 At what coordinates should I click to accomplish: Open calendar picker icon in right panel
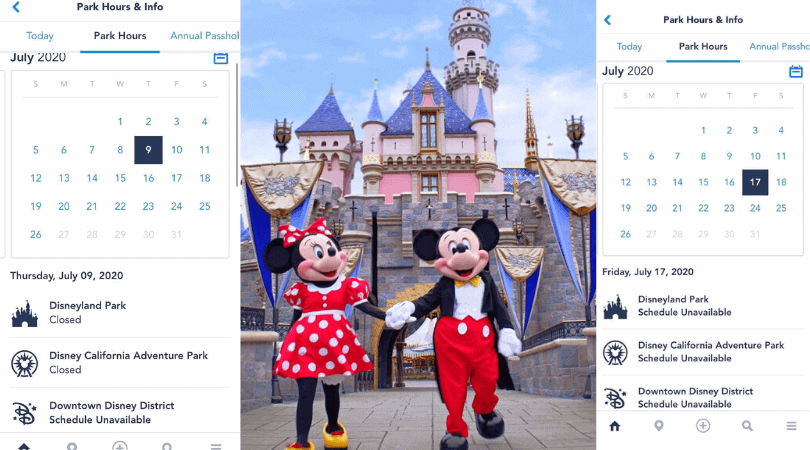click(796, 71)
